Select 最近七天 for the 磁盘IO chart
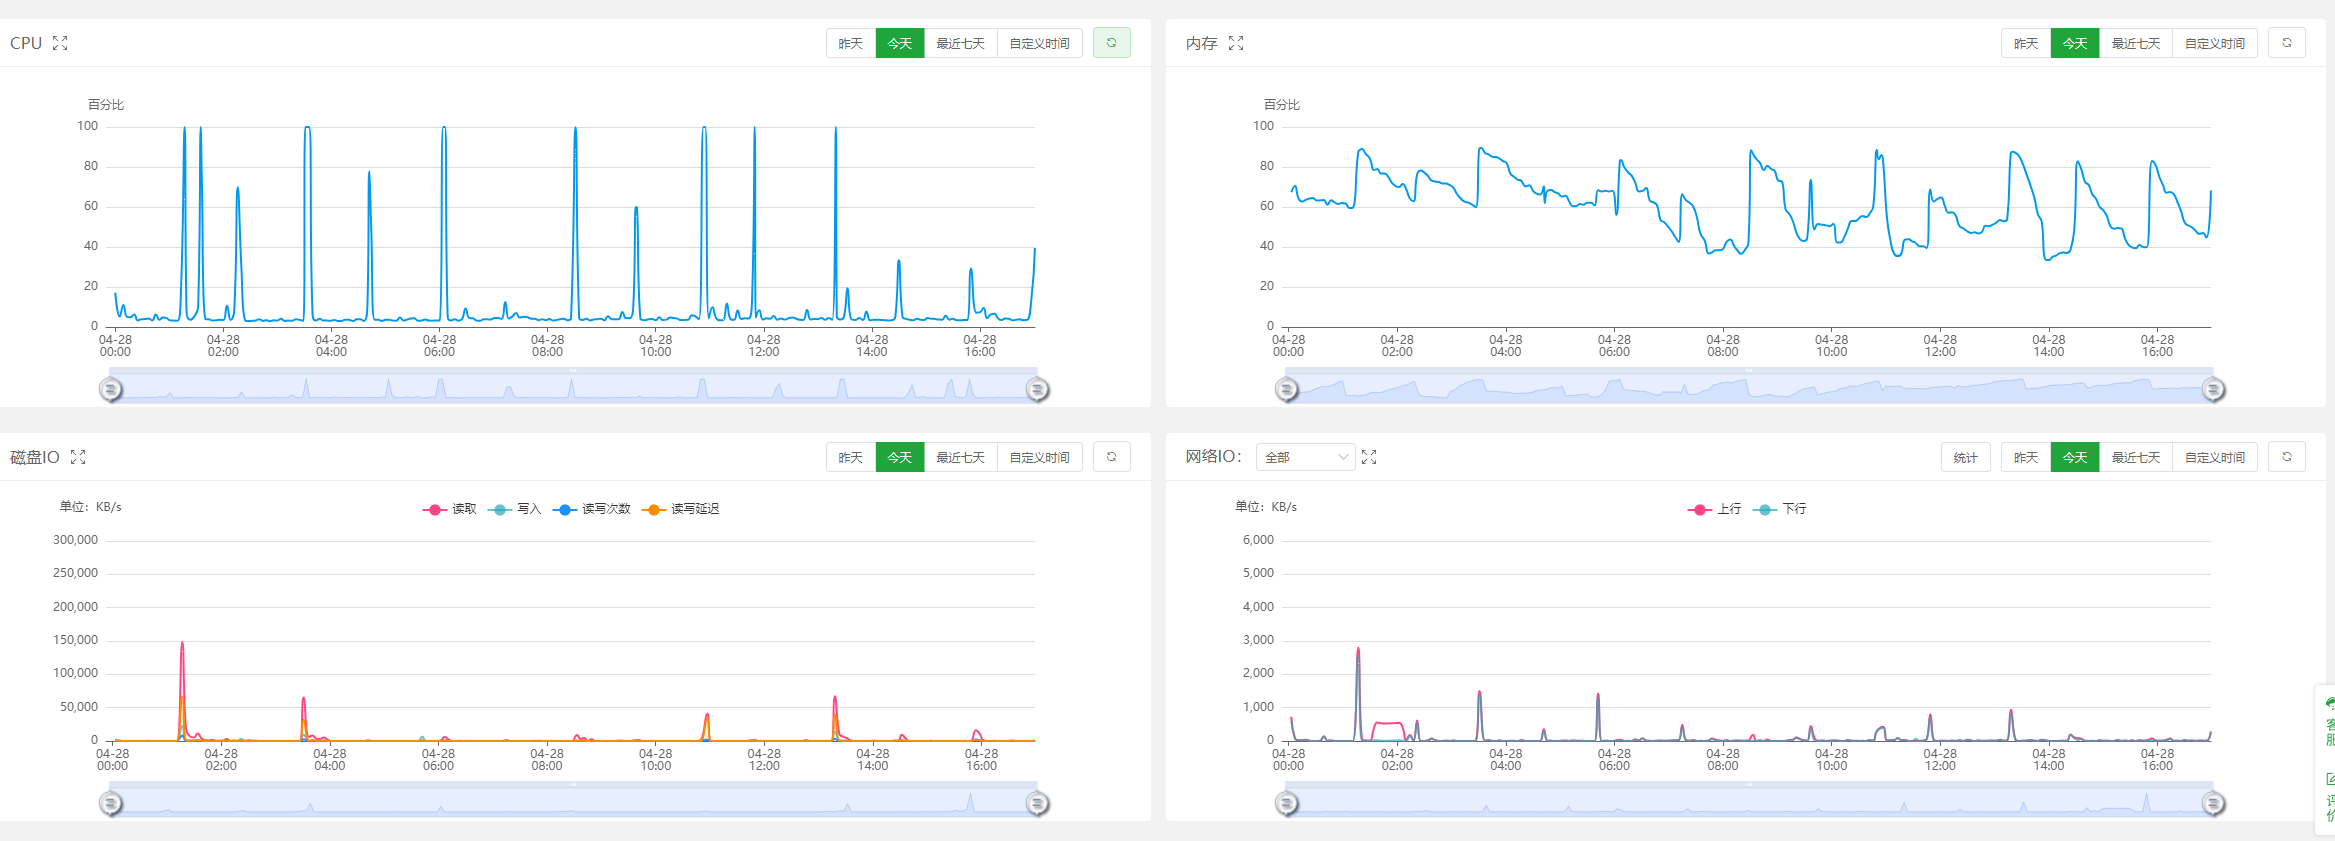 (x=961, y=457)
